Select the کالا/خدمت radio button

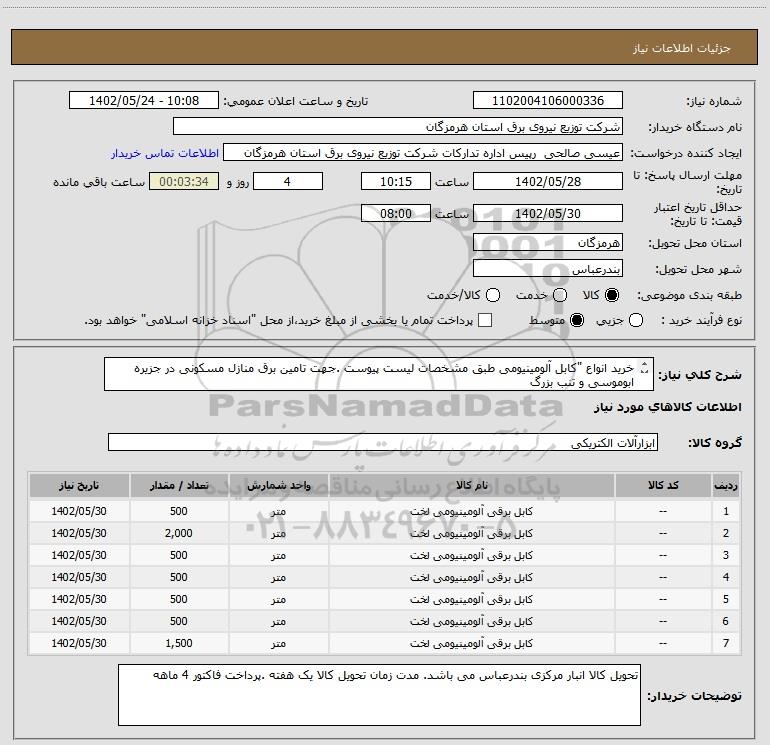click(x=493, y=295)
